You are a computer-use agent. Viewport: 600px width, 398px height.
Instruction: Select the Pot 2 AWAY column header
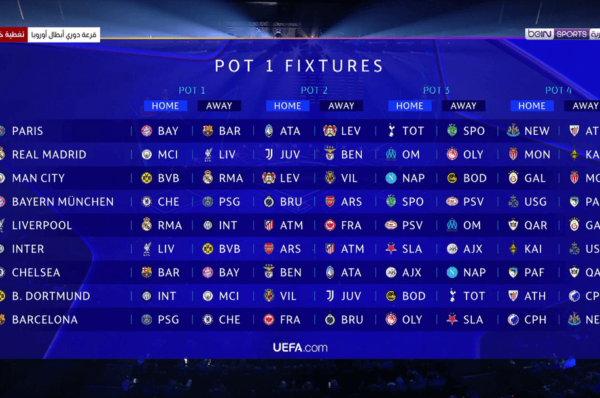coord(341,106)
